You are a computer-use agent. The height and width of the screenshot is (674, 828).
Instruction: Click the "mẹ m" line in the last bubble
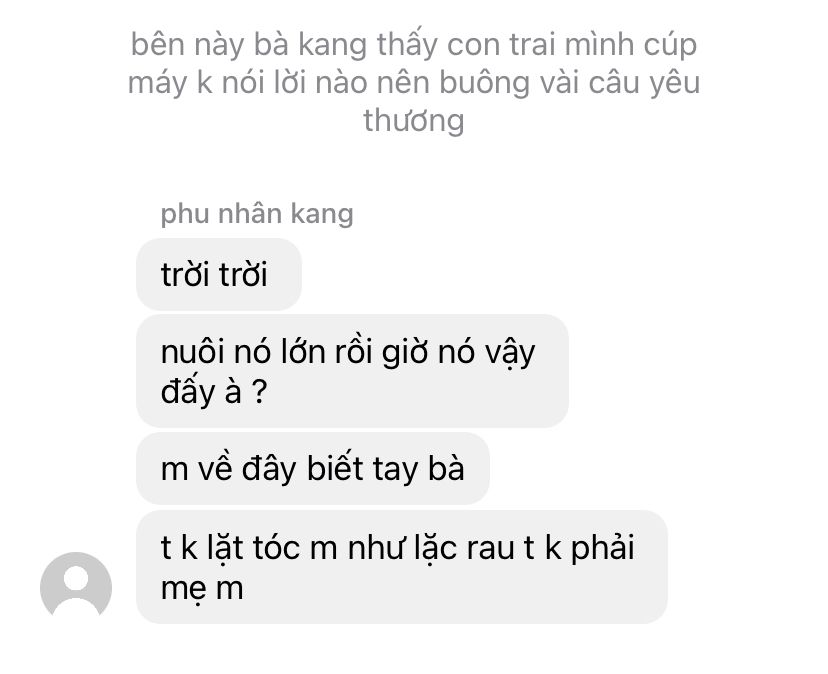202,589
